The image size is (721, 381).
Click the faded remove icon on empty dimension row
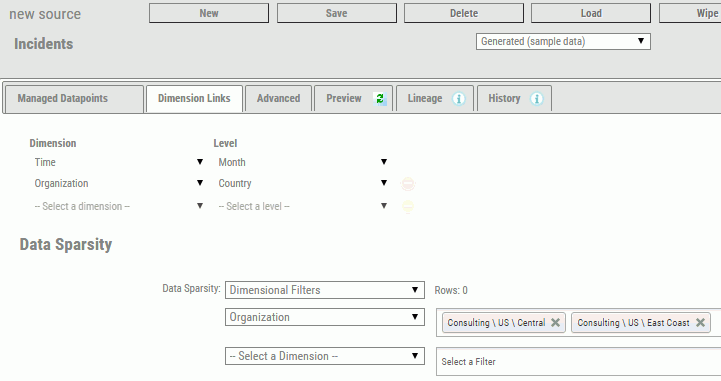(x=408, y=206)
